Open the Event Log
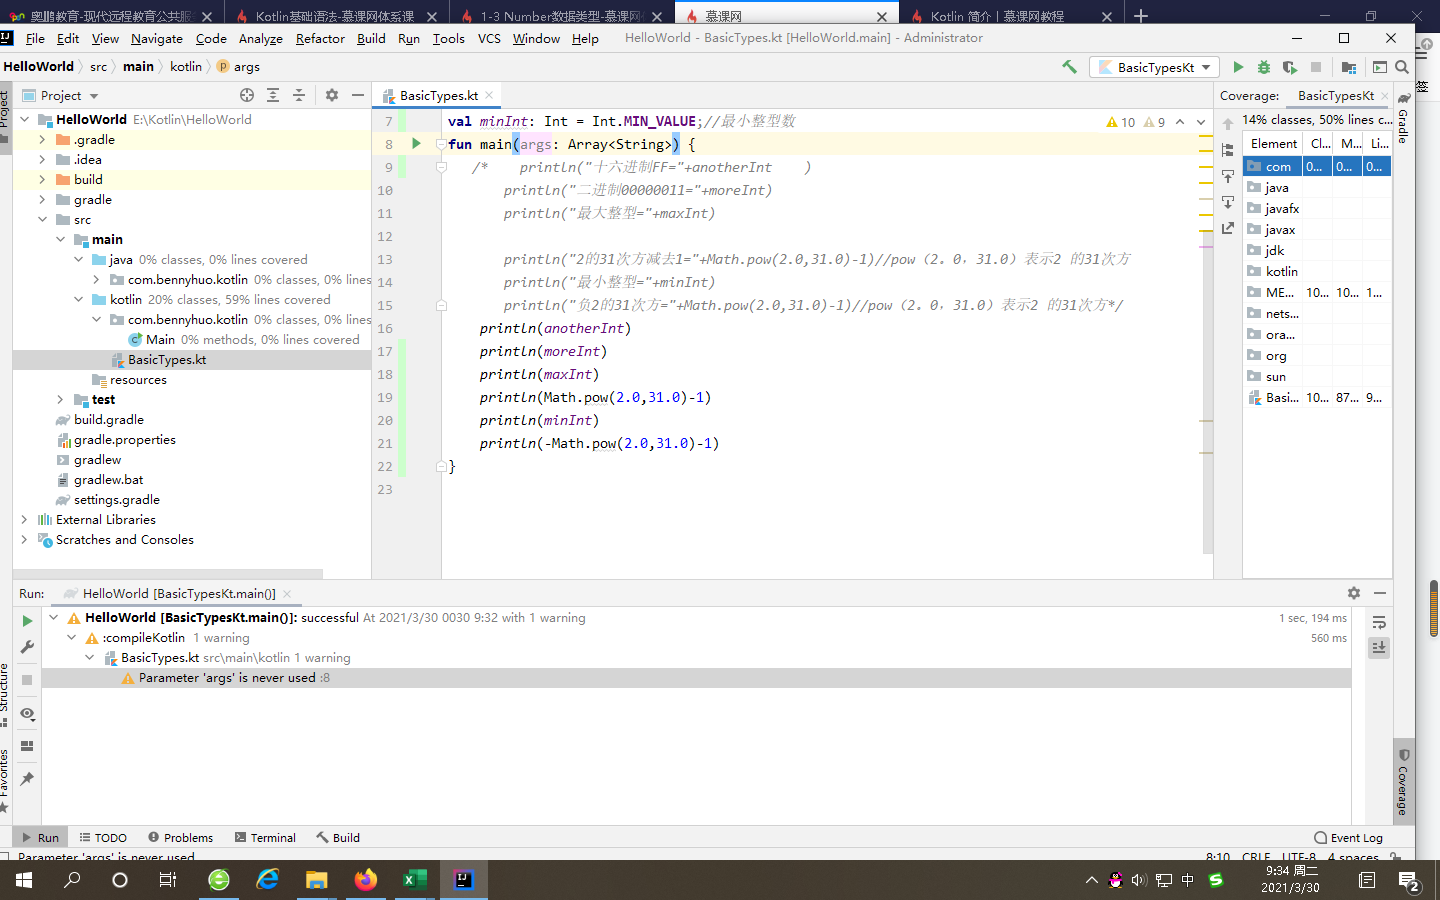The height and width of the screenshot is (900, 1440). pos(1348,838)
